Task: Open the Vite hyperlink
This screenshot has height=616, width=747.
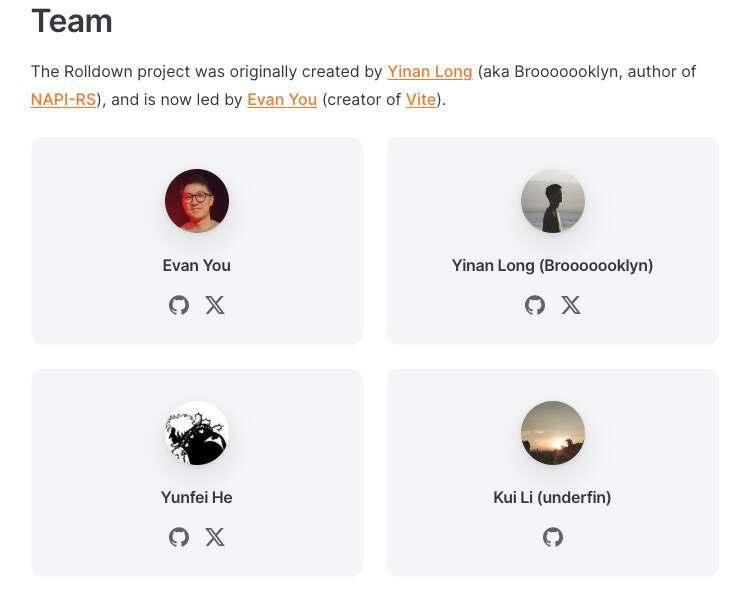Action: coord(421,100)
